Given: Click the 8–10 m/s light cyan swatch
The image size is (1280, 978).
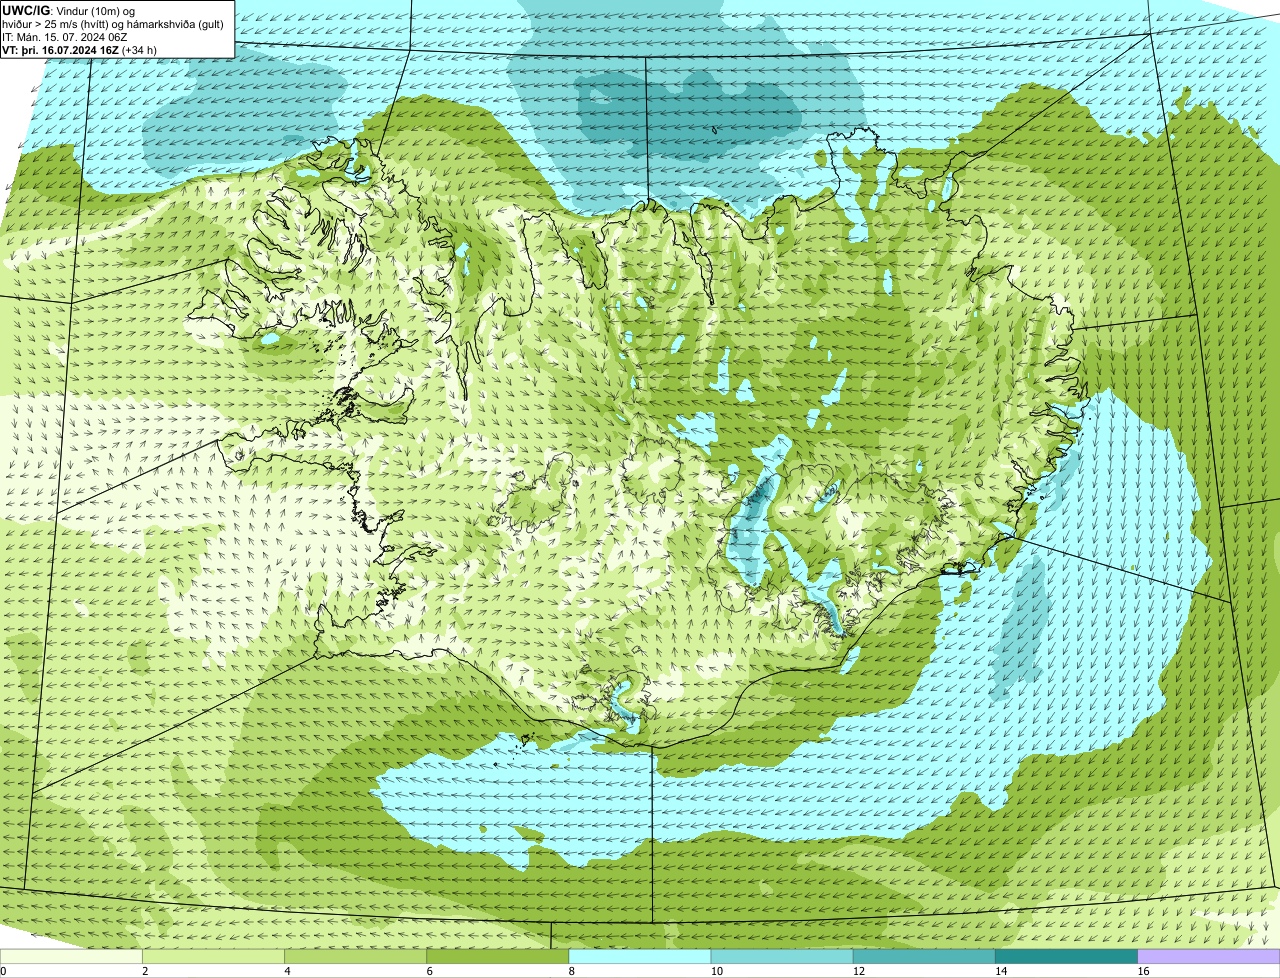Looking at the screenshot, I should tap(640, 956).
